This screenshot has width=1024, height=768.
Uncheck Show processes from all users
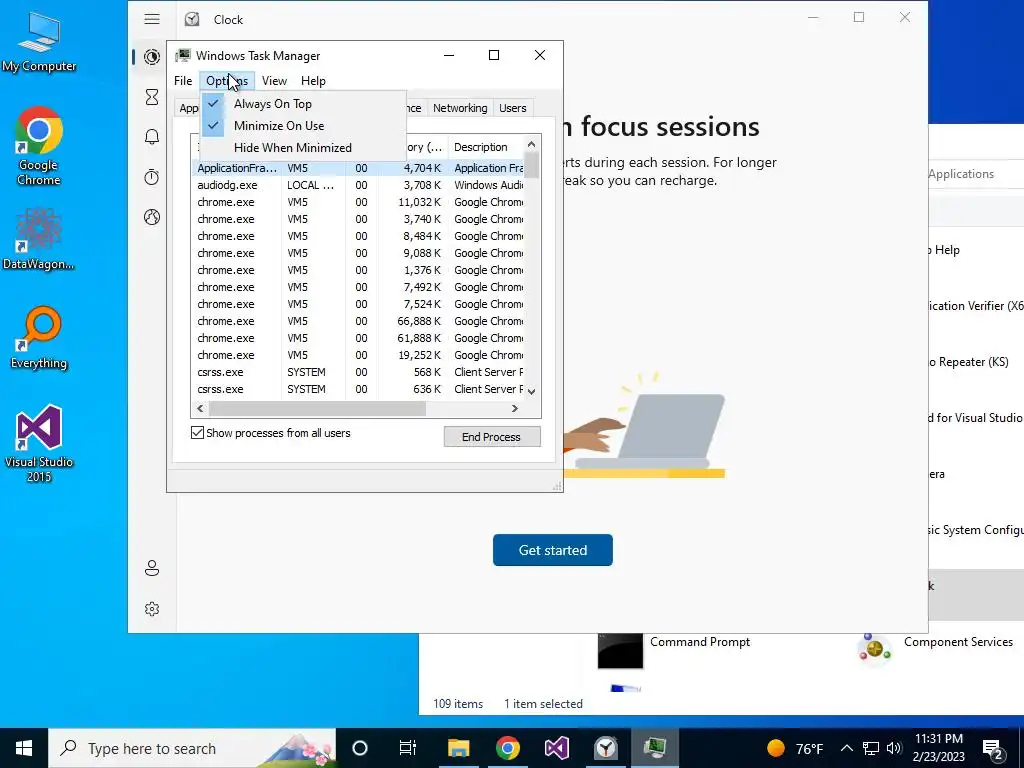[x=197, y=432]
